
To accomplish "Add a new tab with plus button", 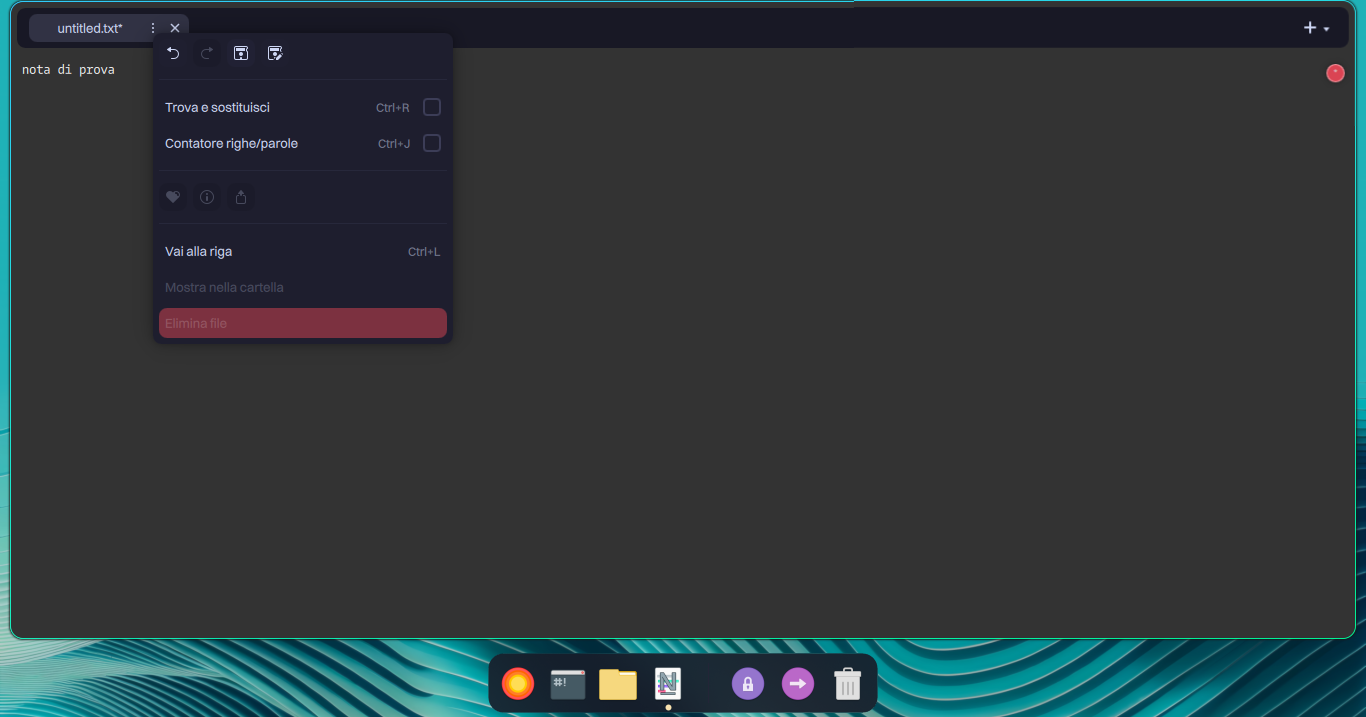I will [x=1309, y=28].
